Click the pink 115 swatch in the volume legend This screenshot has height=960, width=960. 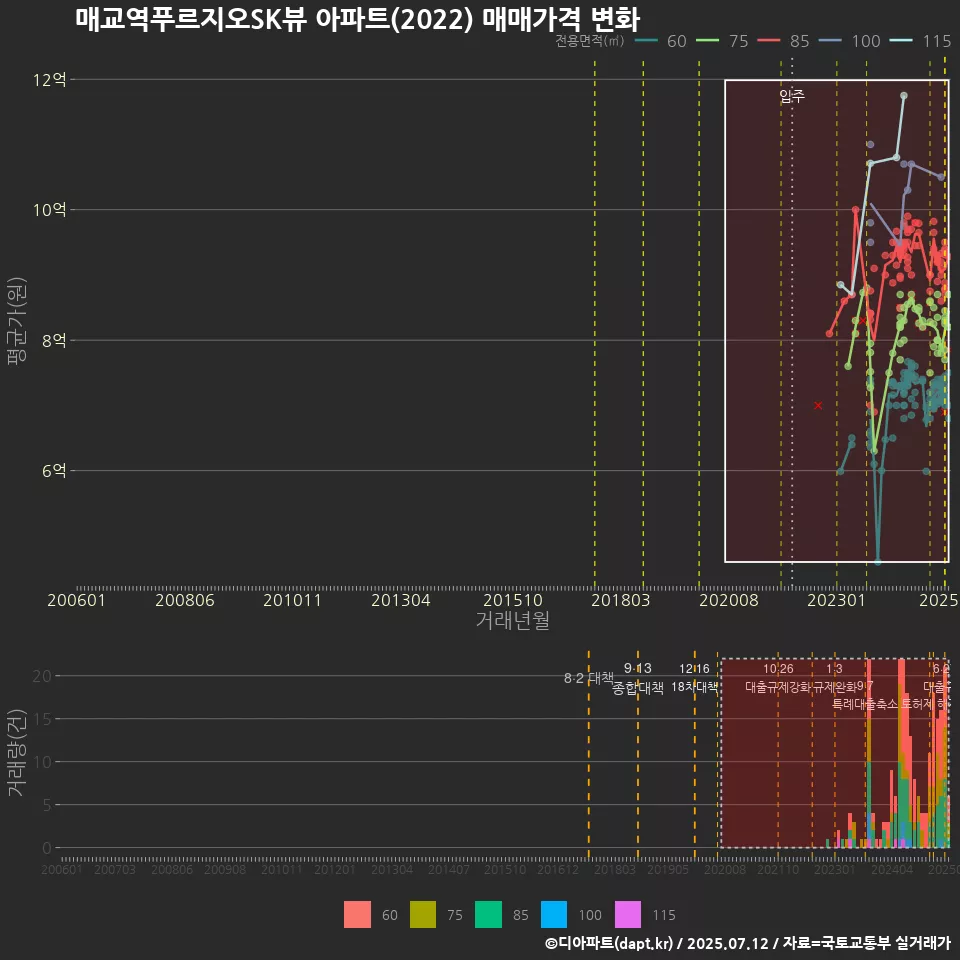point(628,915)
